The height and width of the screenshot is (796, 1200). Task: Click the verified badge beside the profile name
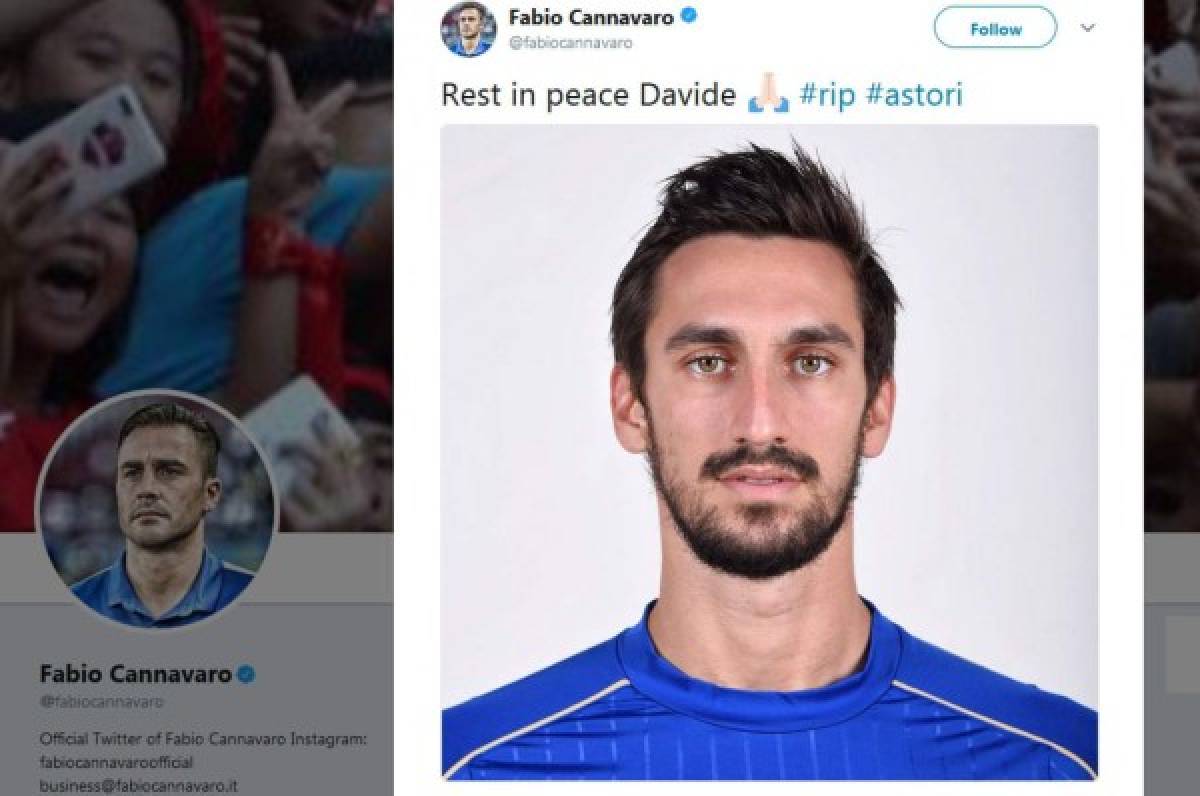point(246,675)
